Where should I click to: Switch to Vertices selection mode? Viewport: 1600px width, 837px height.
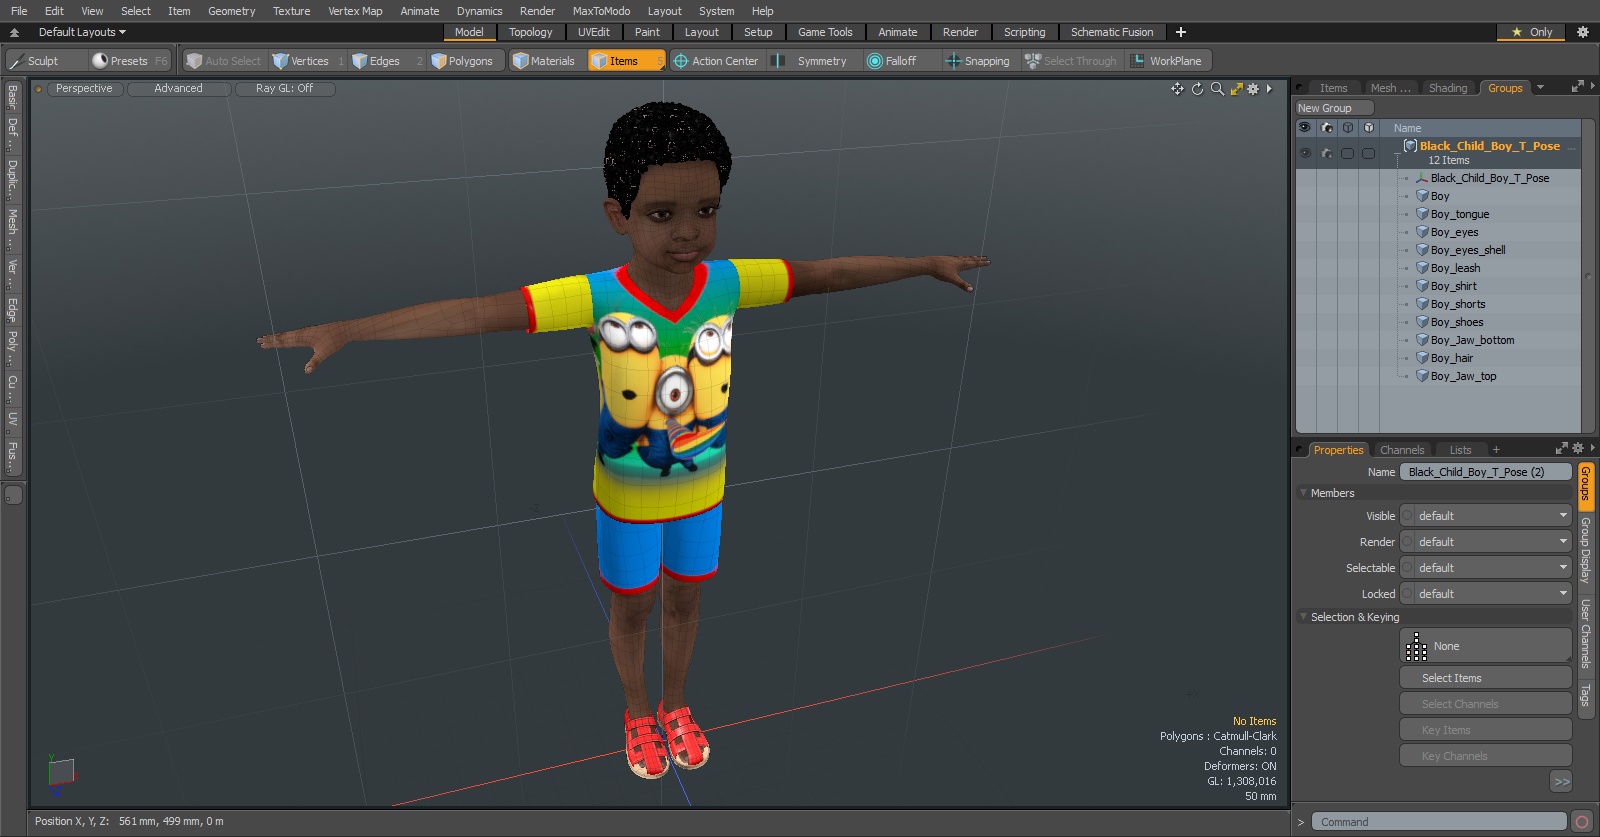308,61
